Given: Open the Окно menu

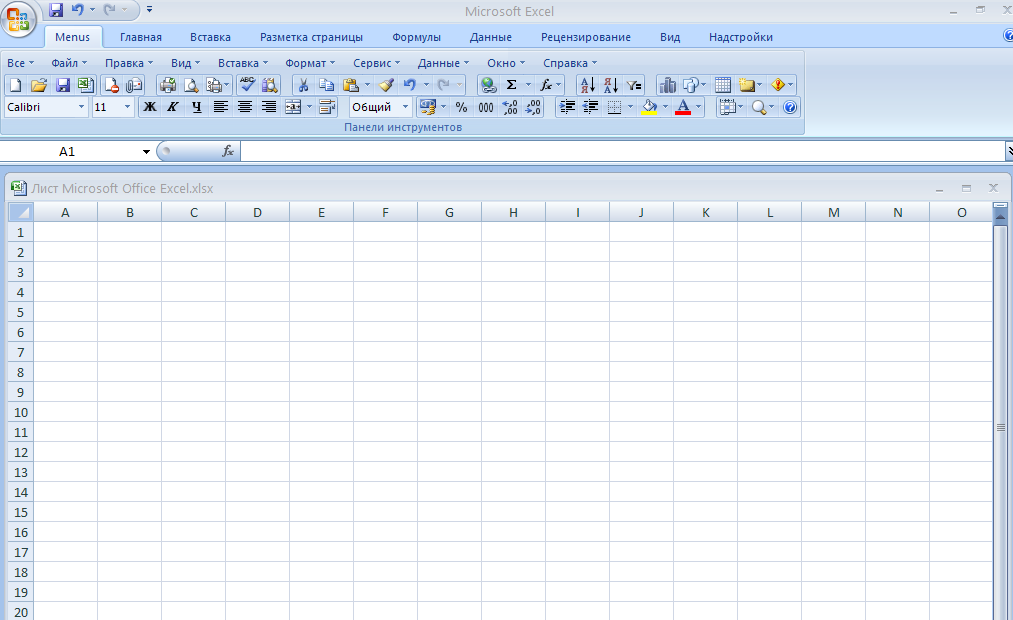Looking at the screenshot, I should 506,63.
